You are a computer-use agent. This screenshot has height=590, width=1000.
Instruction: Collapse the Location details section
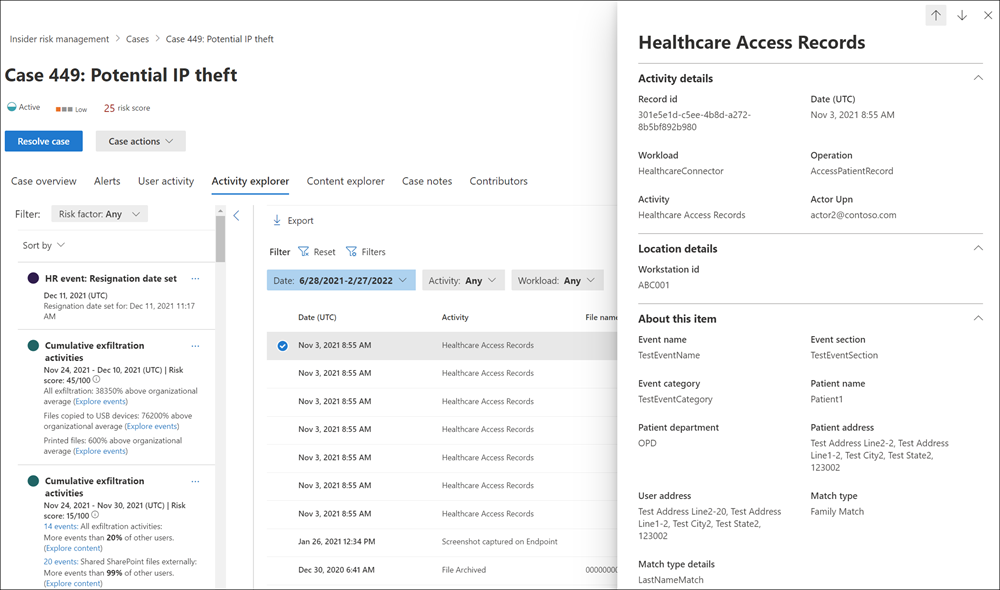pos(977,248)
